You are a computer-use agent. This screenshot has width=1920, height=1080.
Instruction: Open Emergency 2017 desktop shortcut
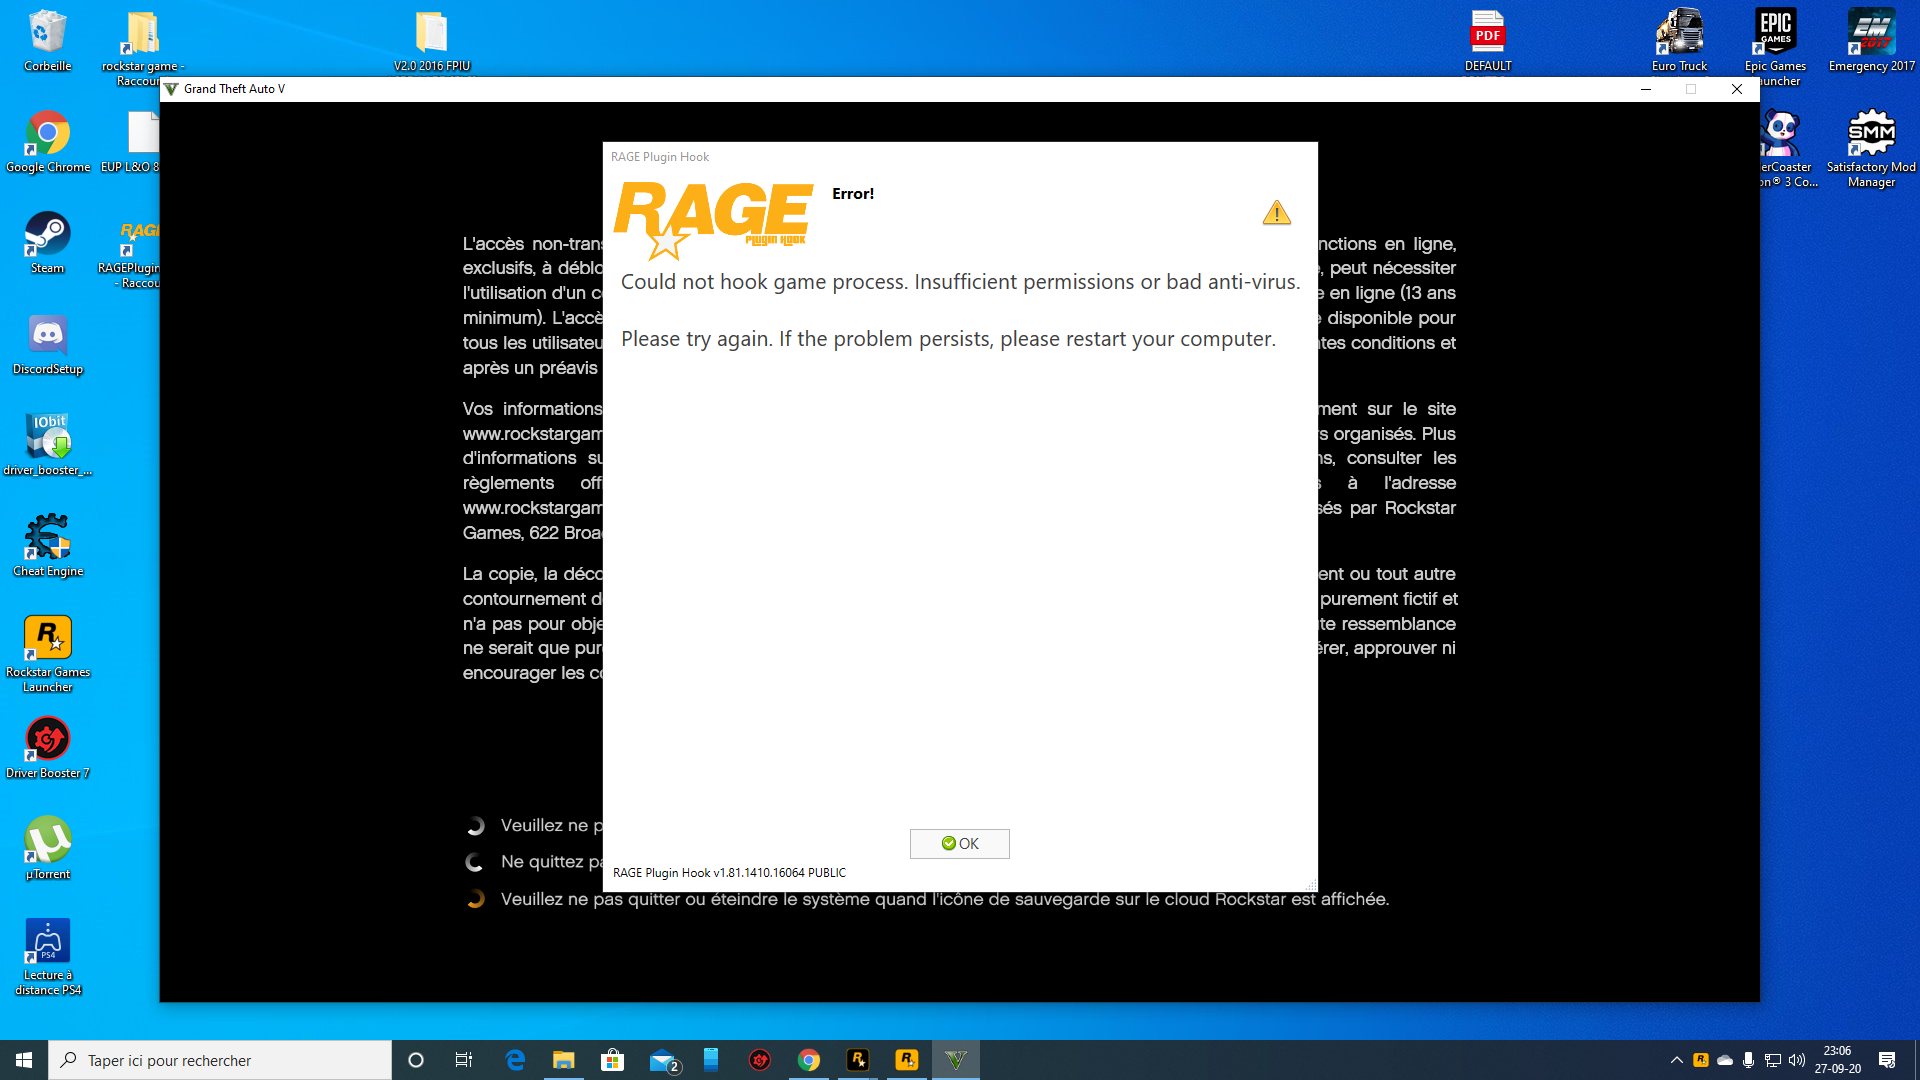[1871, 41]
